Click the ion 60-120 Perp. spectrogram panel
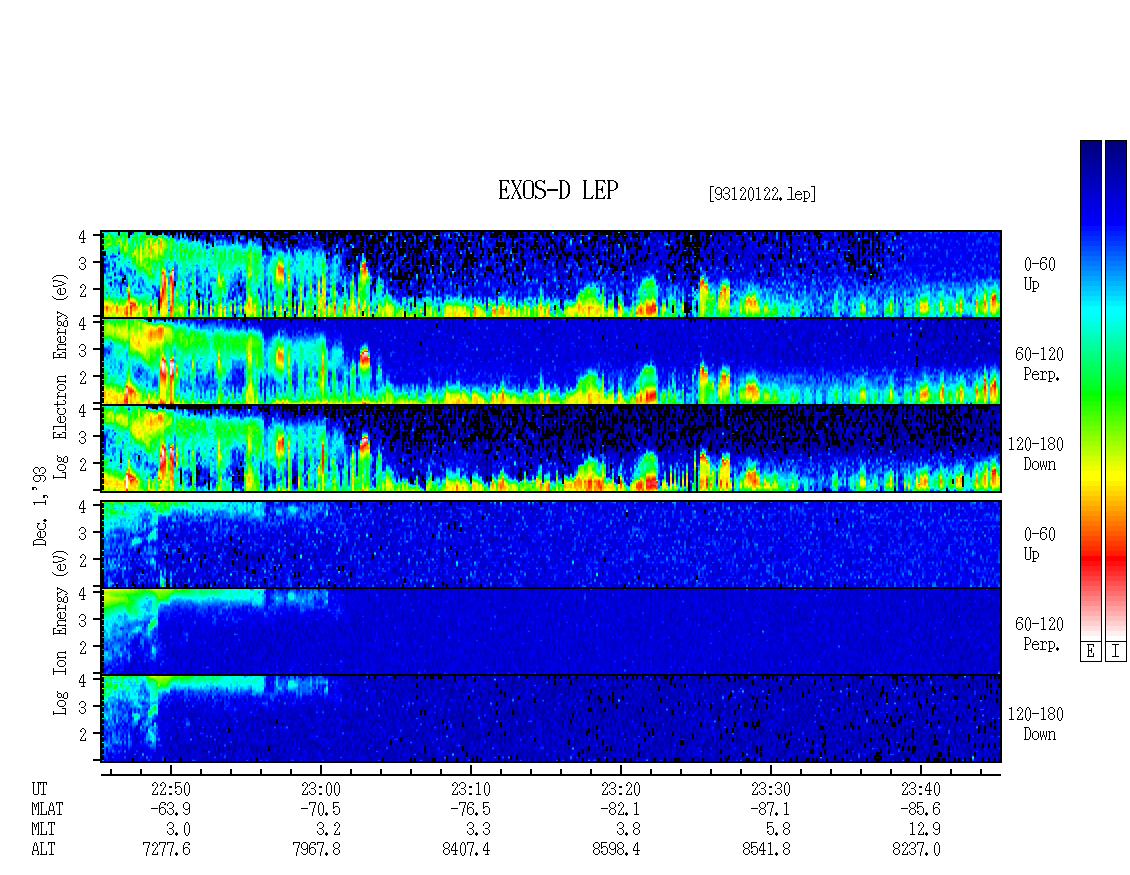 pyautogui.click(x=551, y=631)
